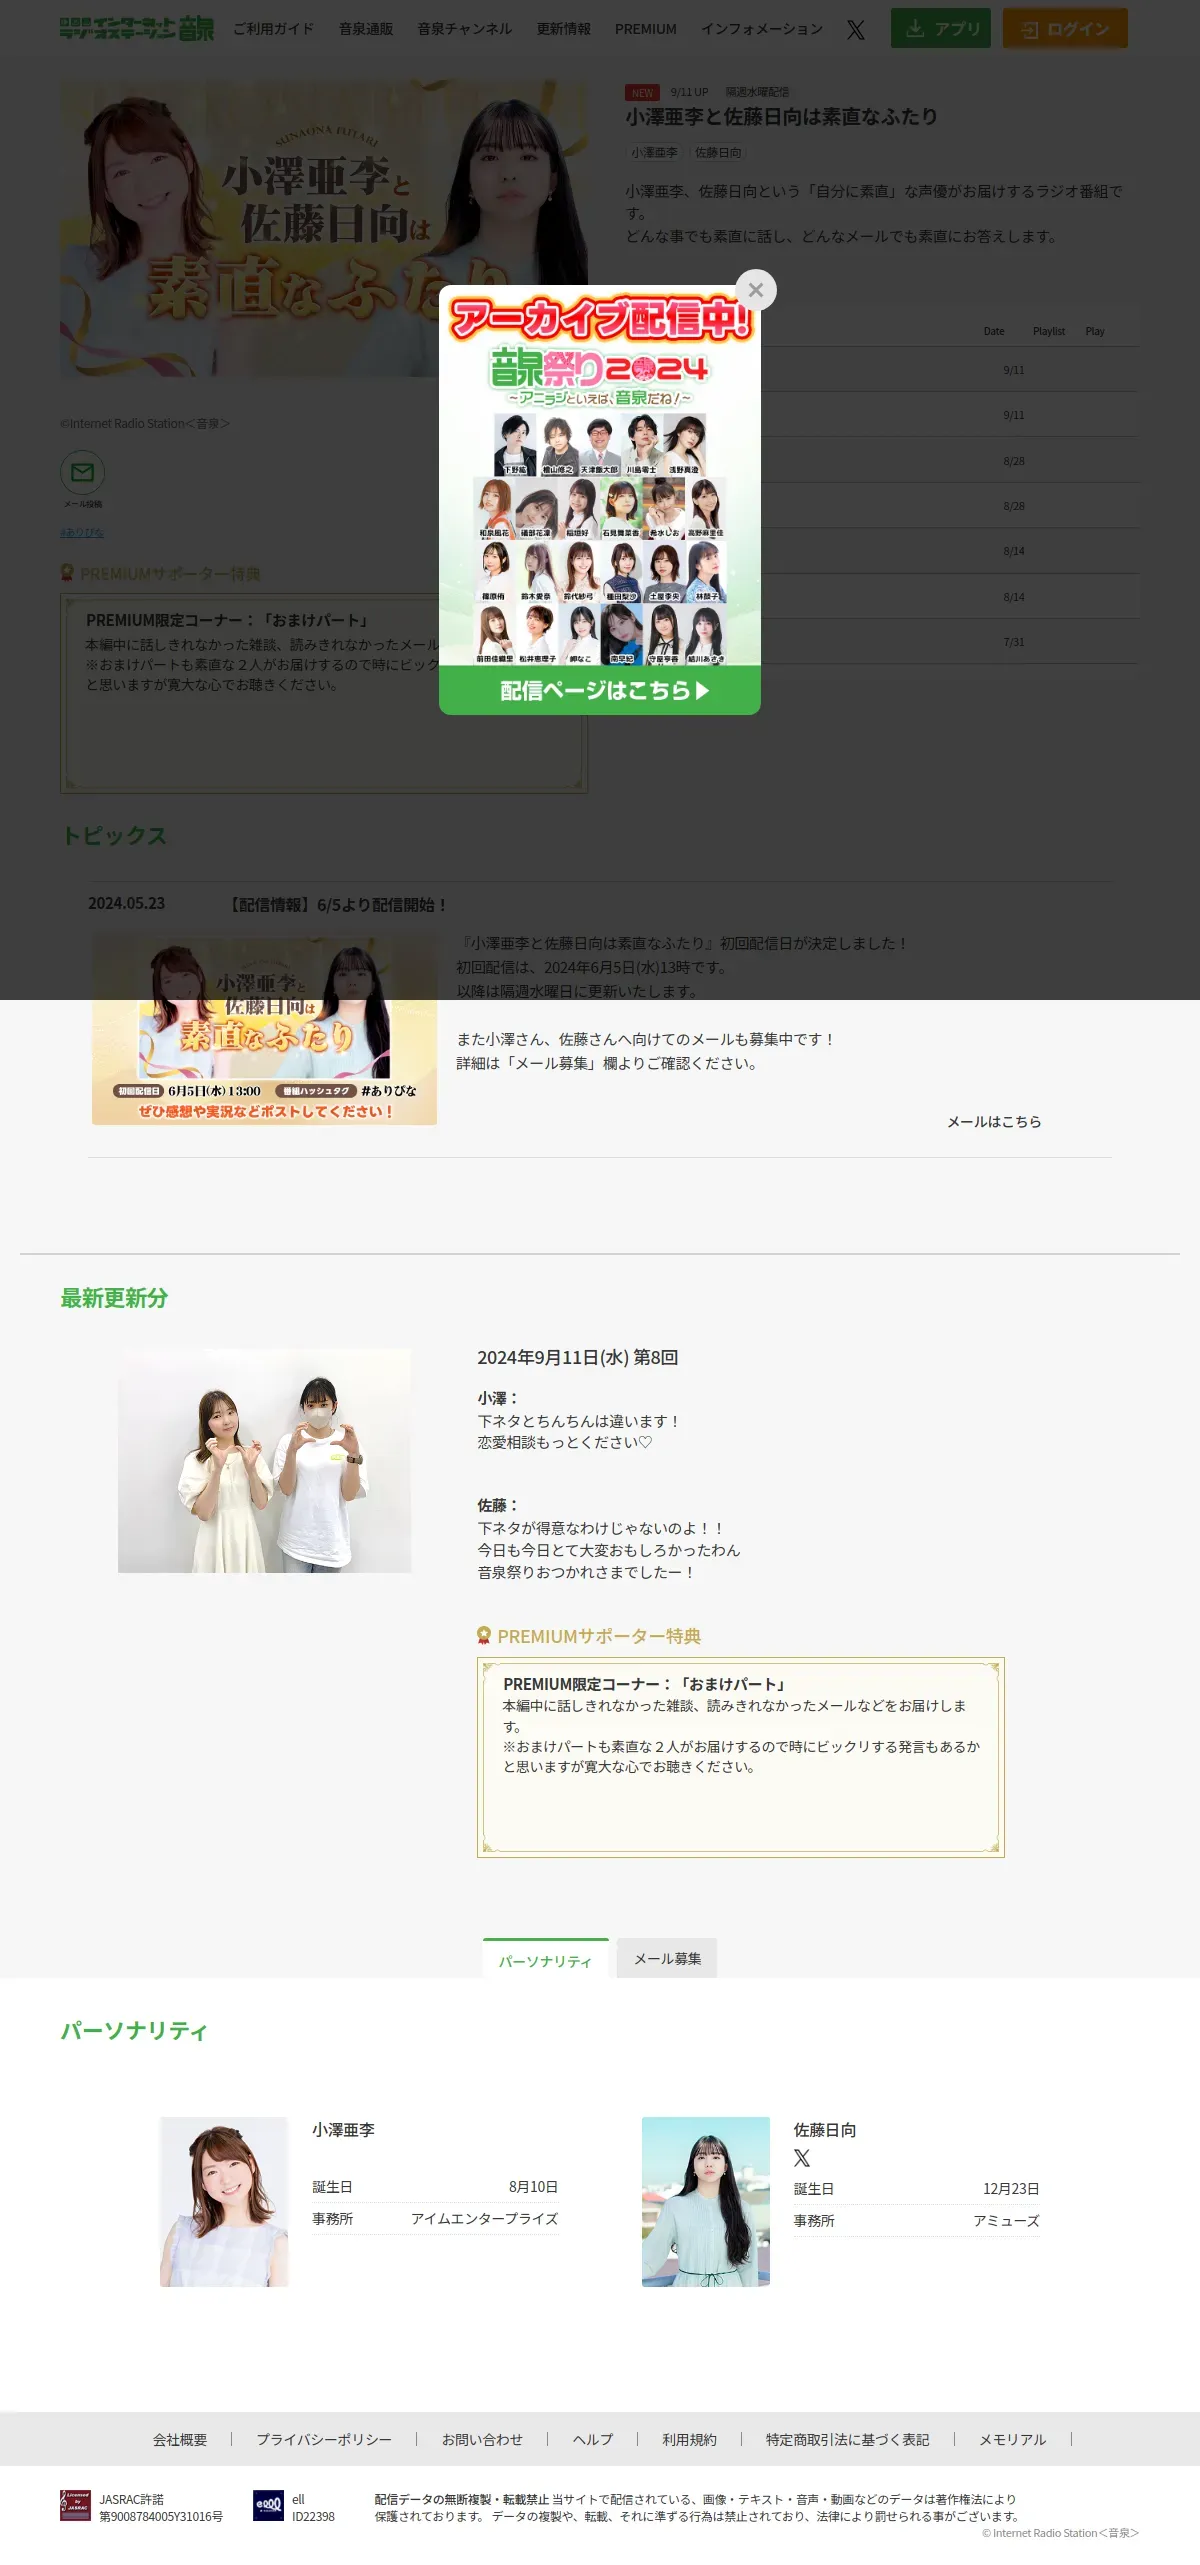Click the ログイン button
Image resolution: width=1200 pixels, height=2565 pixels.
pyautogui.click(x=1065, y=28)
